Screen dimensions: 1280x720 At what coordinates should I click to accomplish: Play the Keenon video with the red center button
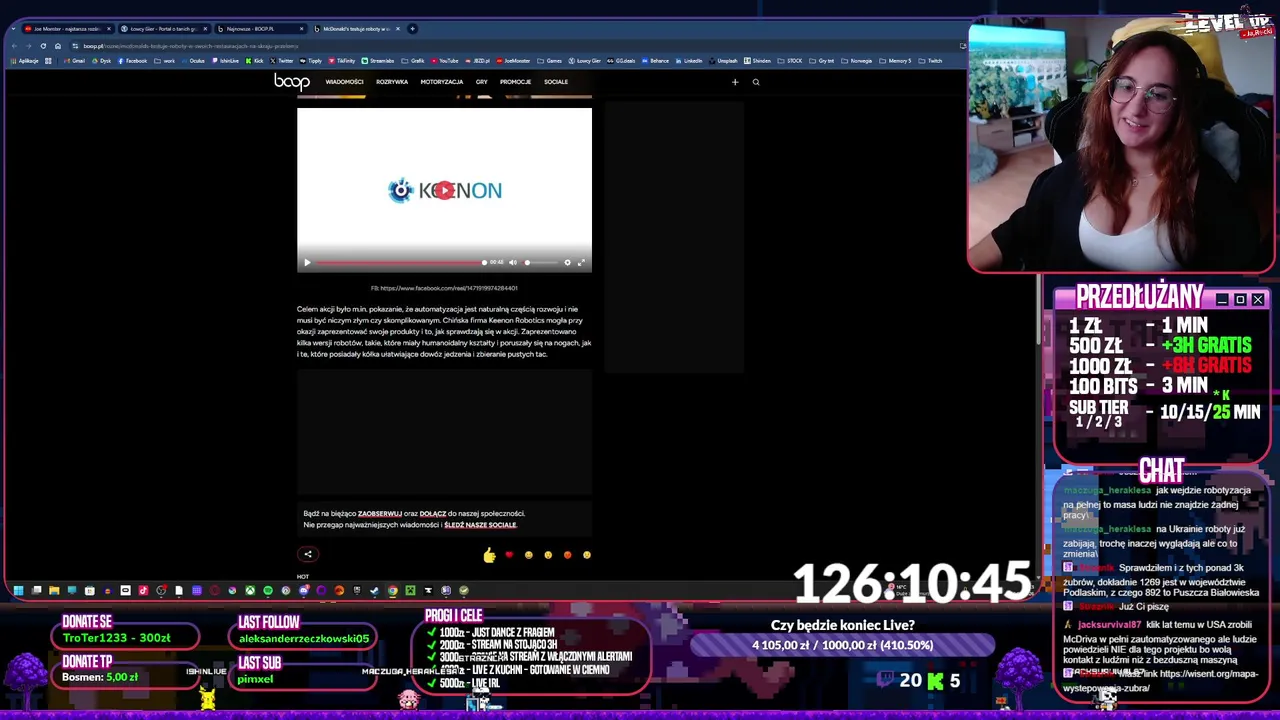click(x=445, y=190)
